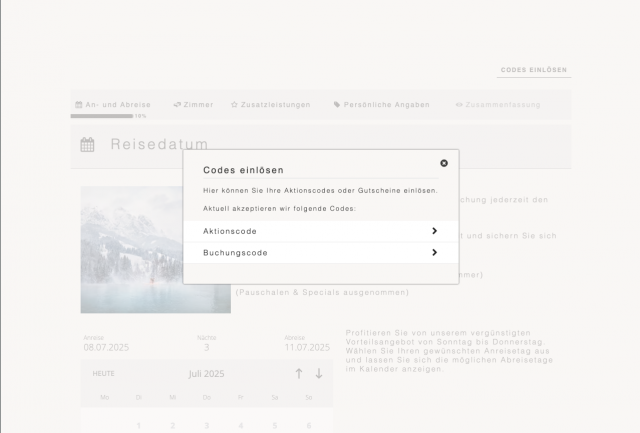The image size is (640, 433).
Task: Select the Persönliche Angaben step tab
Action: (x=382, y=105)
